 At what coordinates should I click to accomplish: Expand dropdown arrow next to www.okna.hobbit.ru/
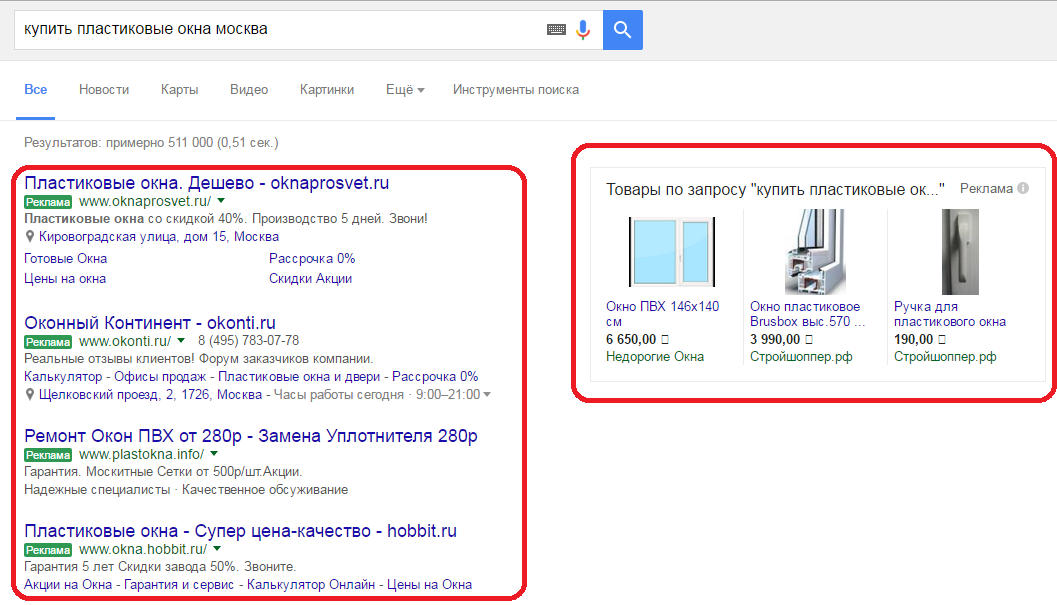click(x=217, y=549)
